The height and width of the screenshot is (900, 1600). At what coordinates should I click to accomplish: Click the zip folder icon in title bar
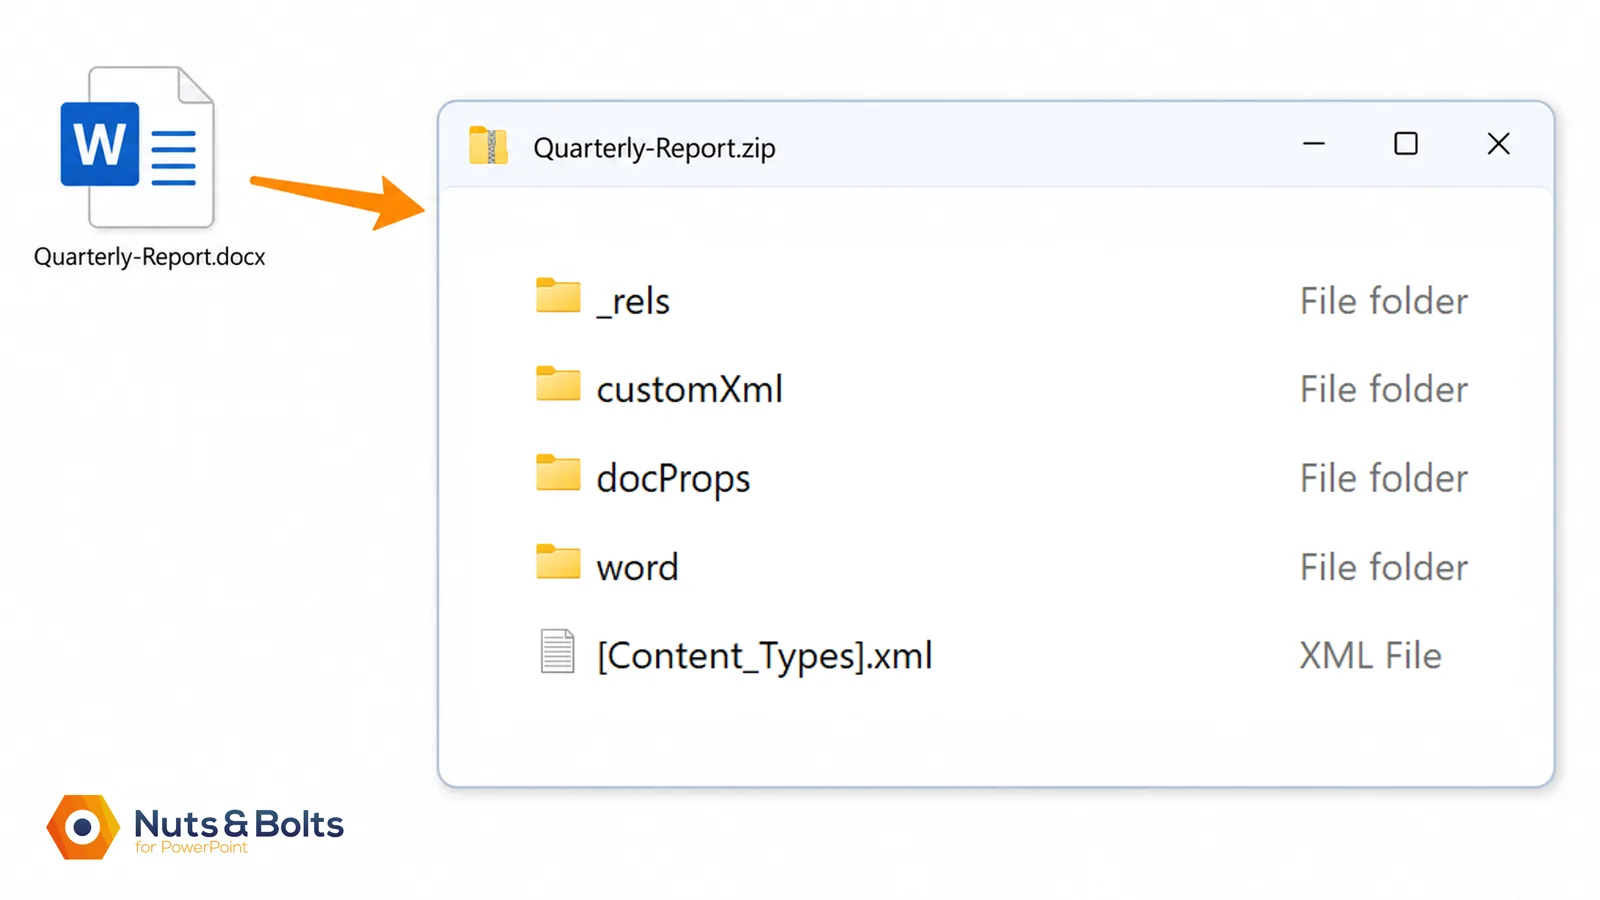pos(488,146)
